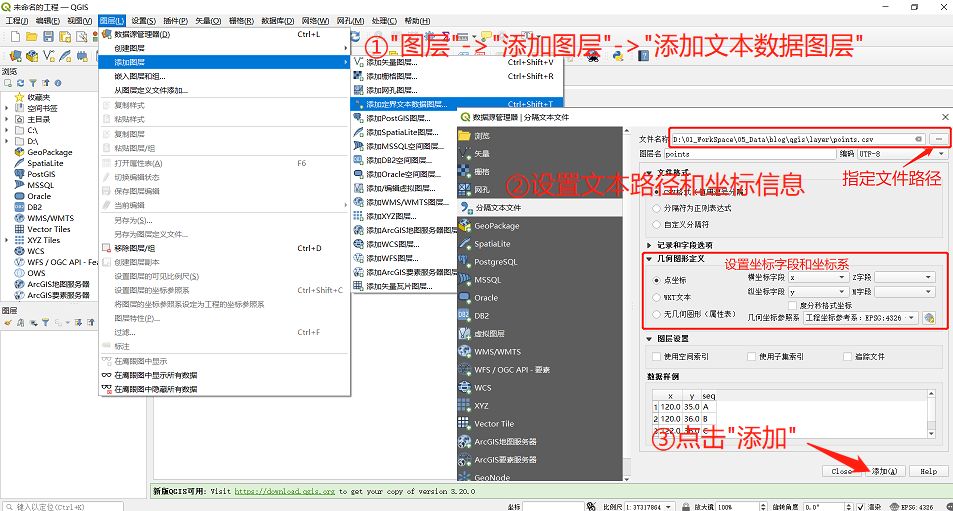Open Data Source Manager toolbar icon
953x511 pixels.
pyautogui.click(x=16, y=56)
